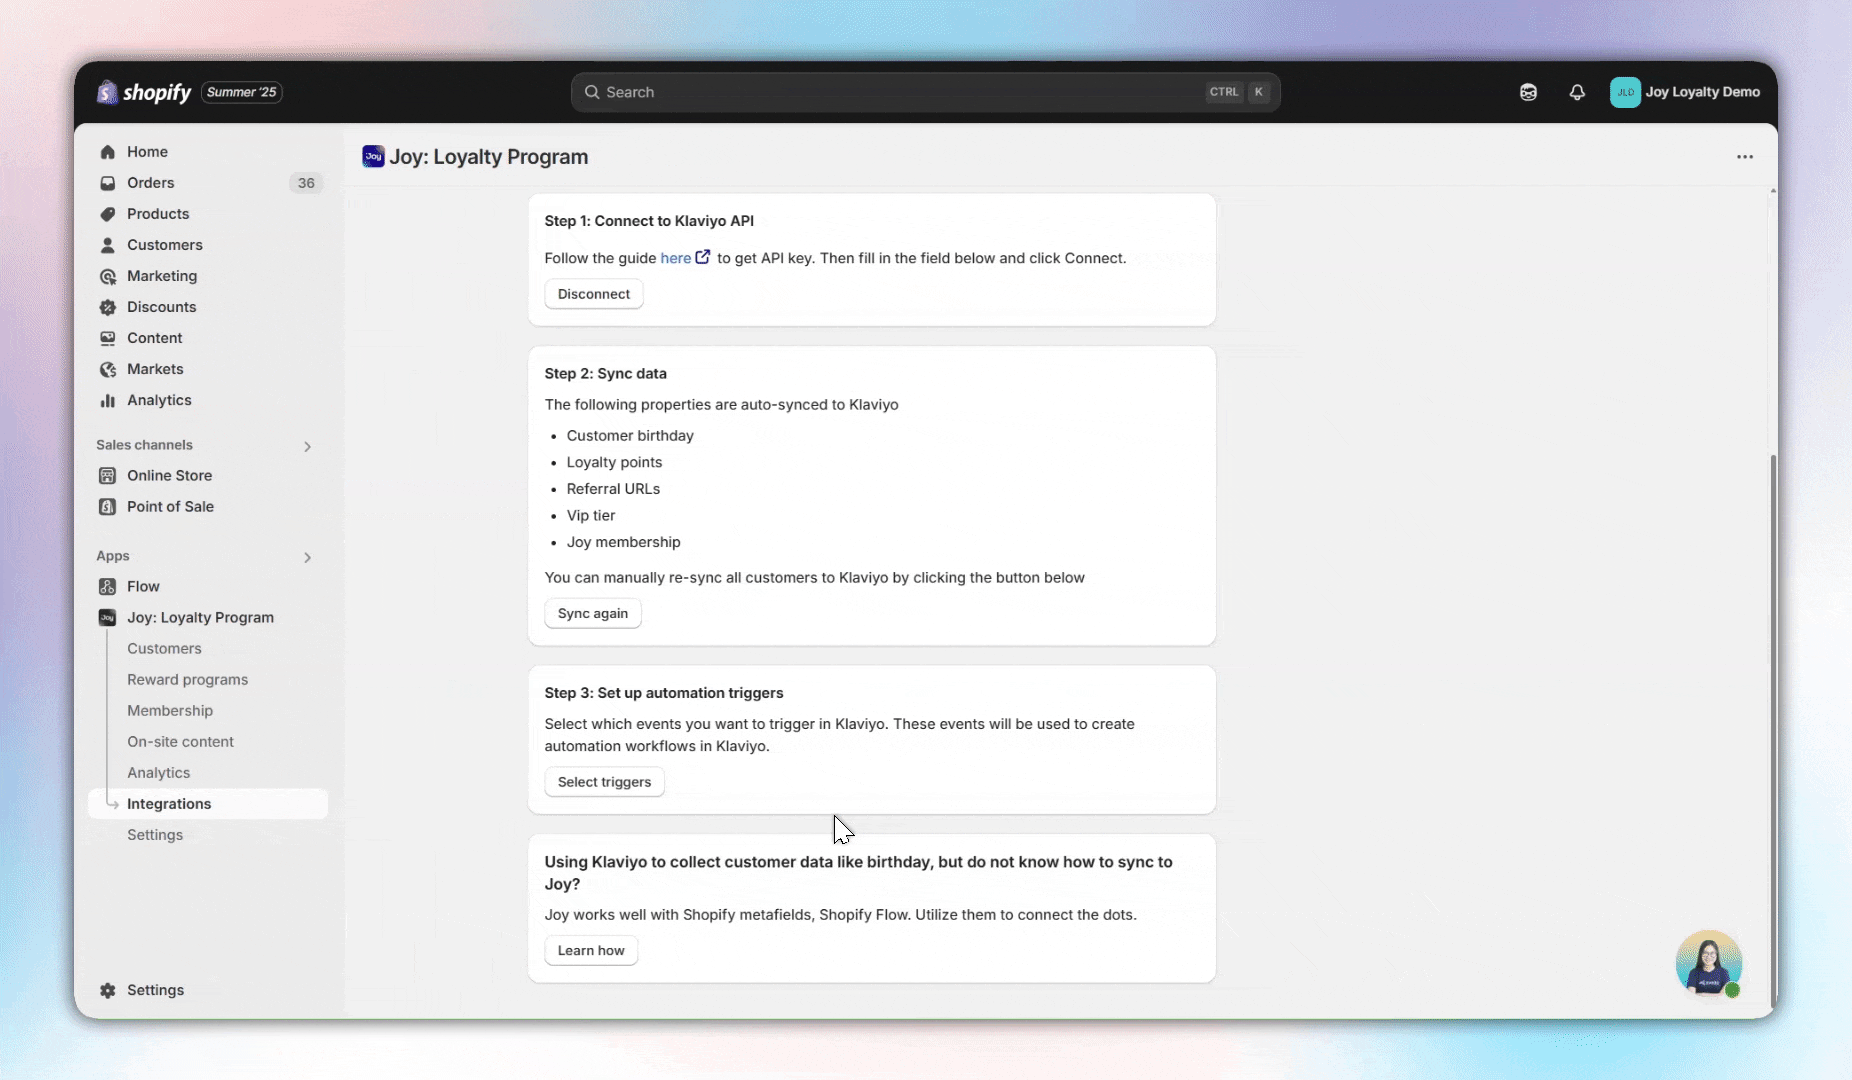
Task: Open the support chat avatar
Action: pyautogui.click(x=1708, y=963)
